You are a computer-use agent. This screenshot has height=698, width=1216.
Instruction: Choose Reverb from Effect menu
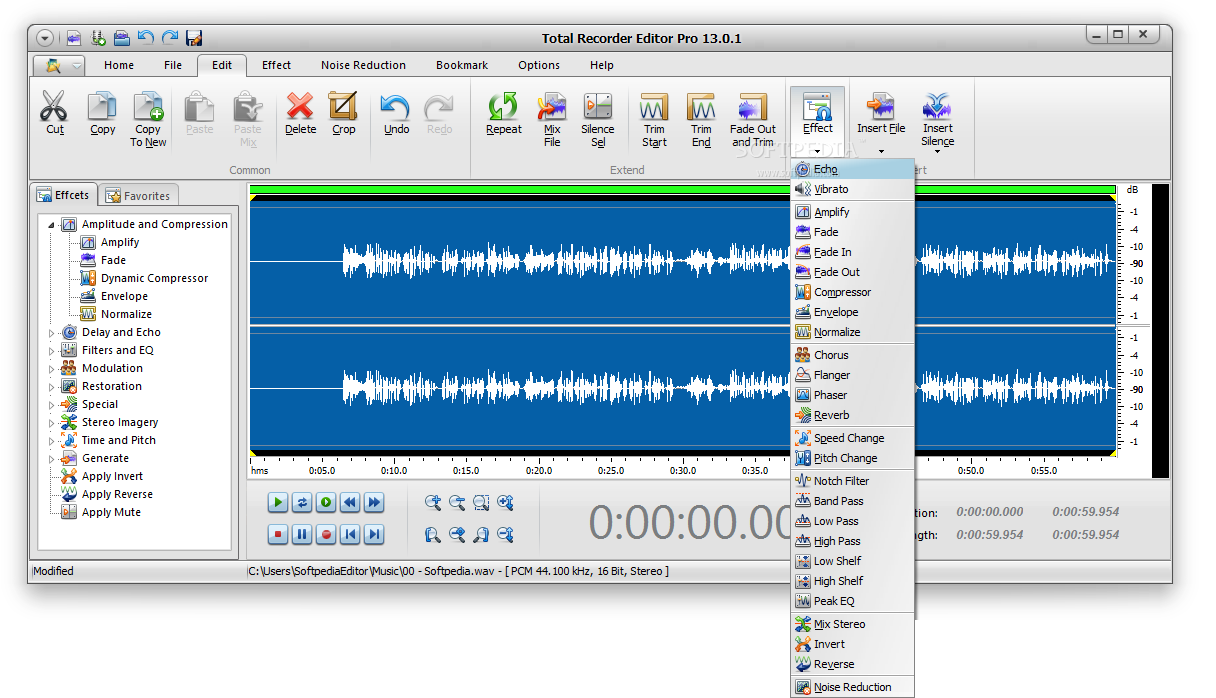point(852,415)
